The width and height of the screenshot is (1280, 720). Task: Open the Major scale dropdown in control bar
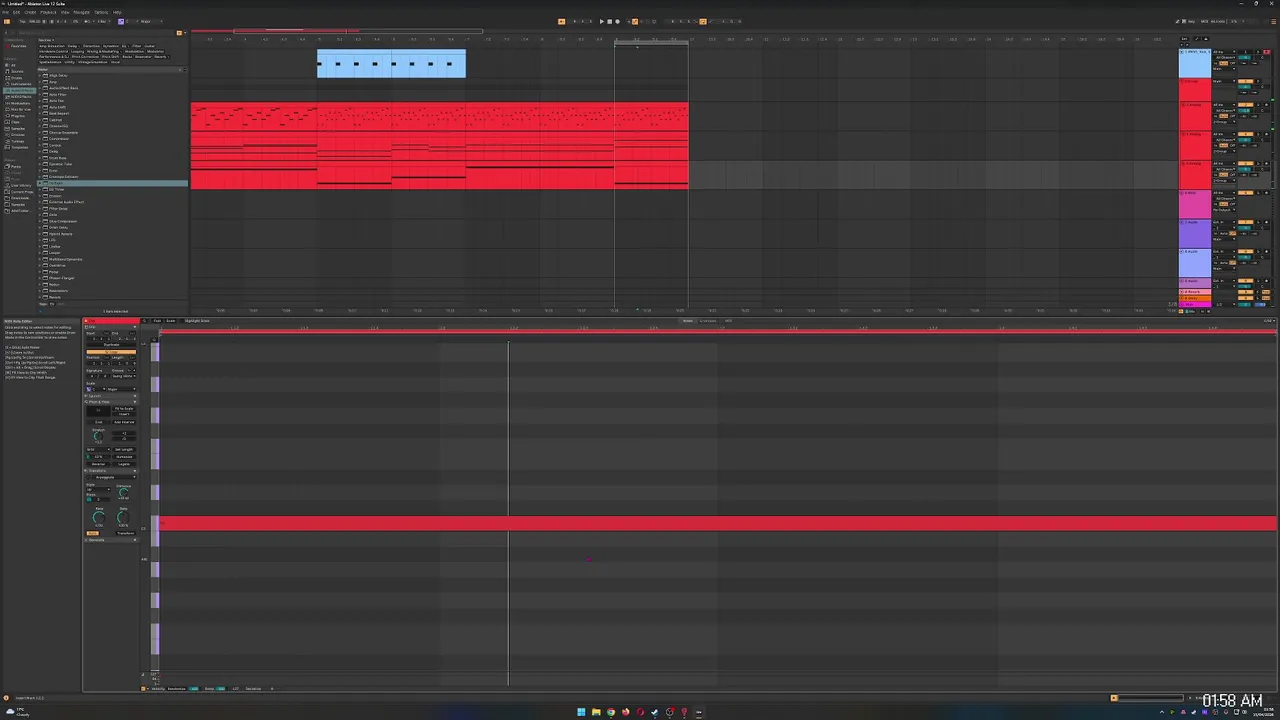point(152,21)
